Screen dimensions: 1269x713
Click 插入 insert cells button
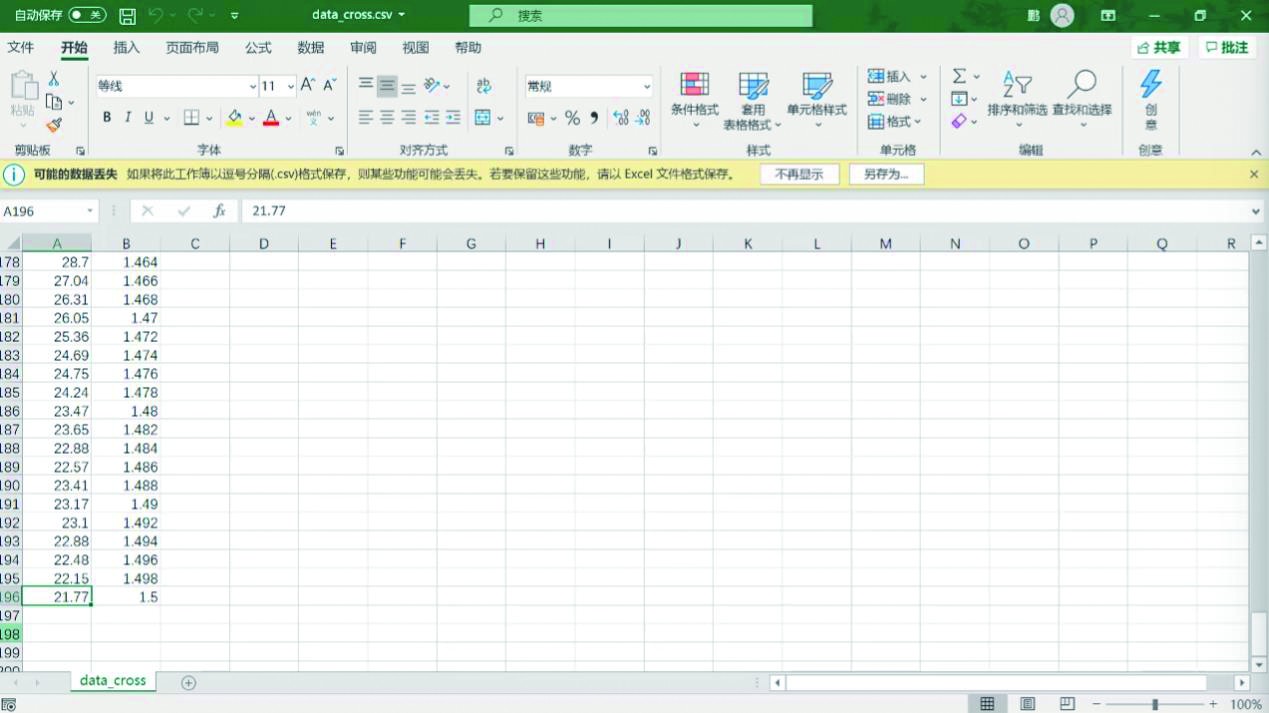point(889,76)
